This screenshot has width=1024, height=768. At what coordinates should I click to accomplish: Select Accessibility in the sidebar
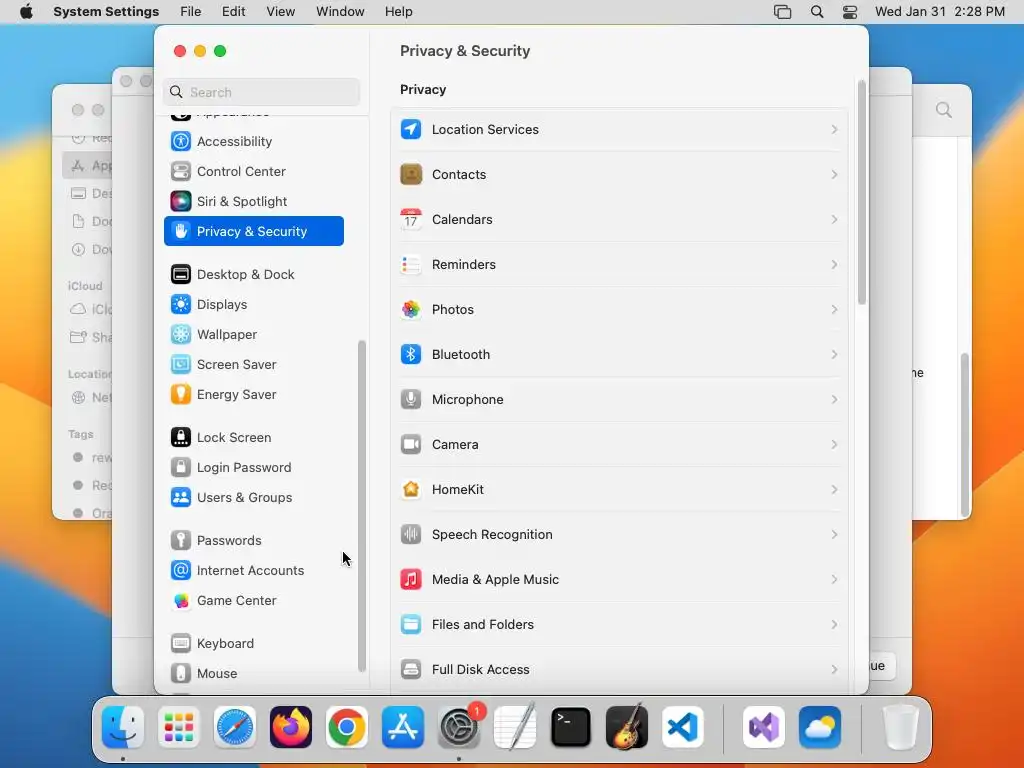[254, 141]
